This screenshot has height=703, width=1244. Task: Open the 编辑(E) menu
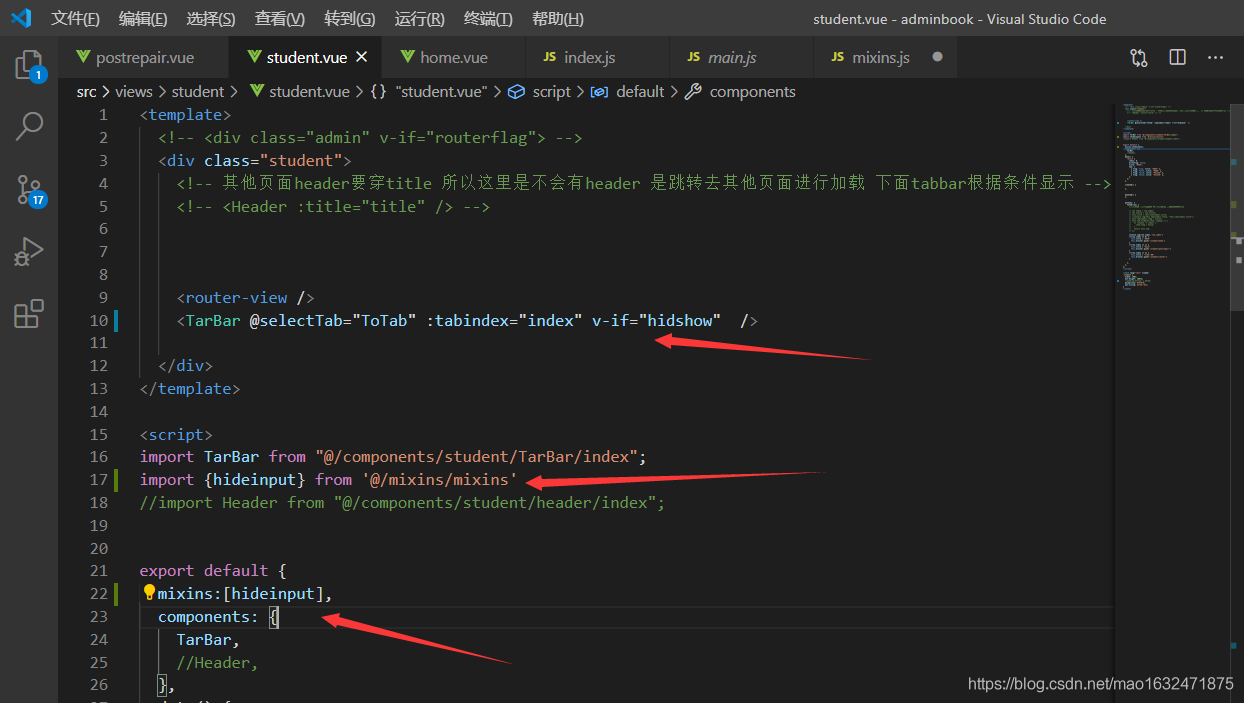coord(143,19)
